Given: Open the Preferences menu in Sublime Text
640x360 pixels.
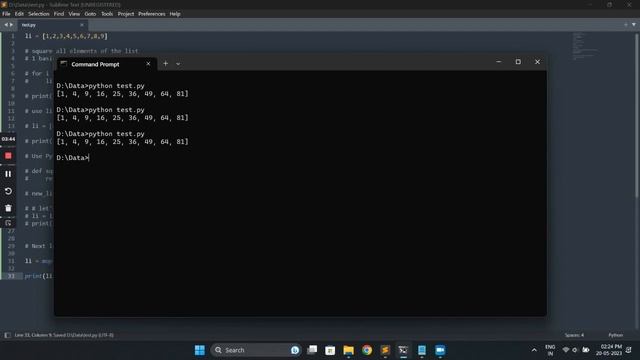Looking at the screenshot, I should tap(151, 14).
